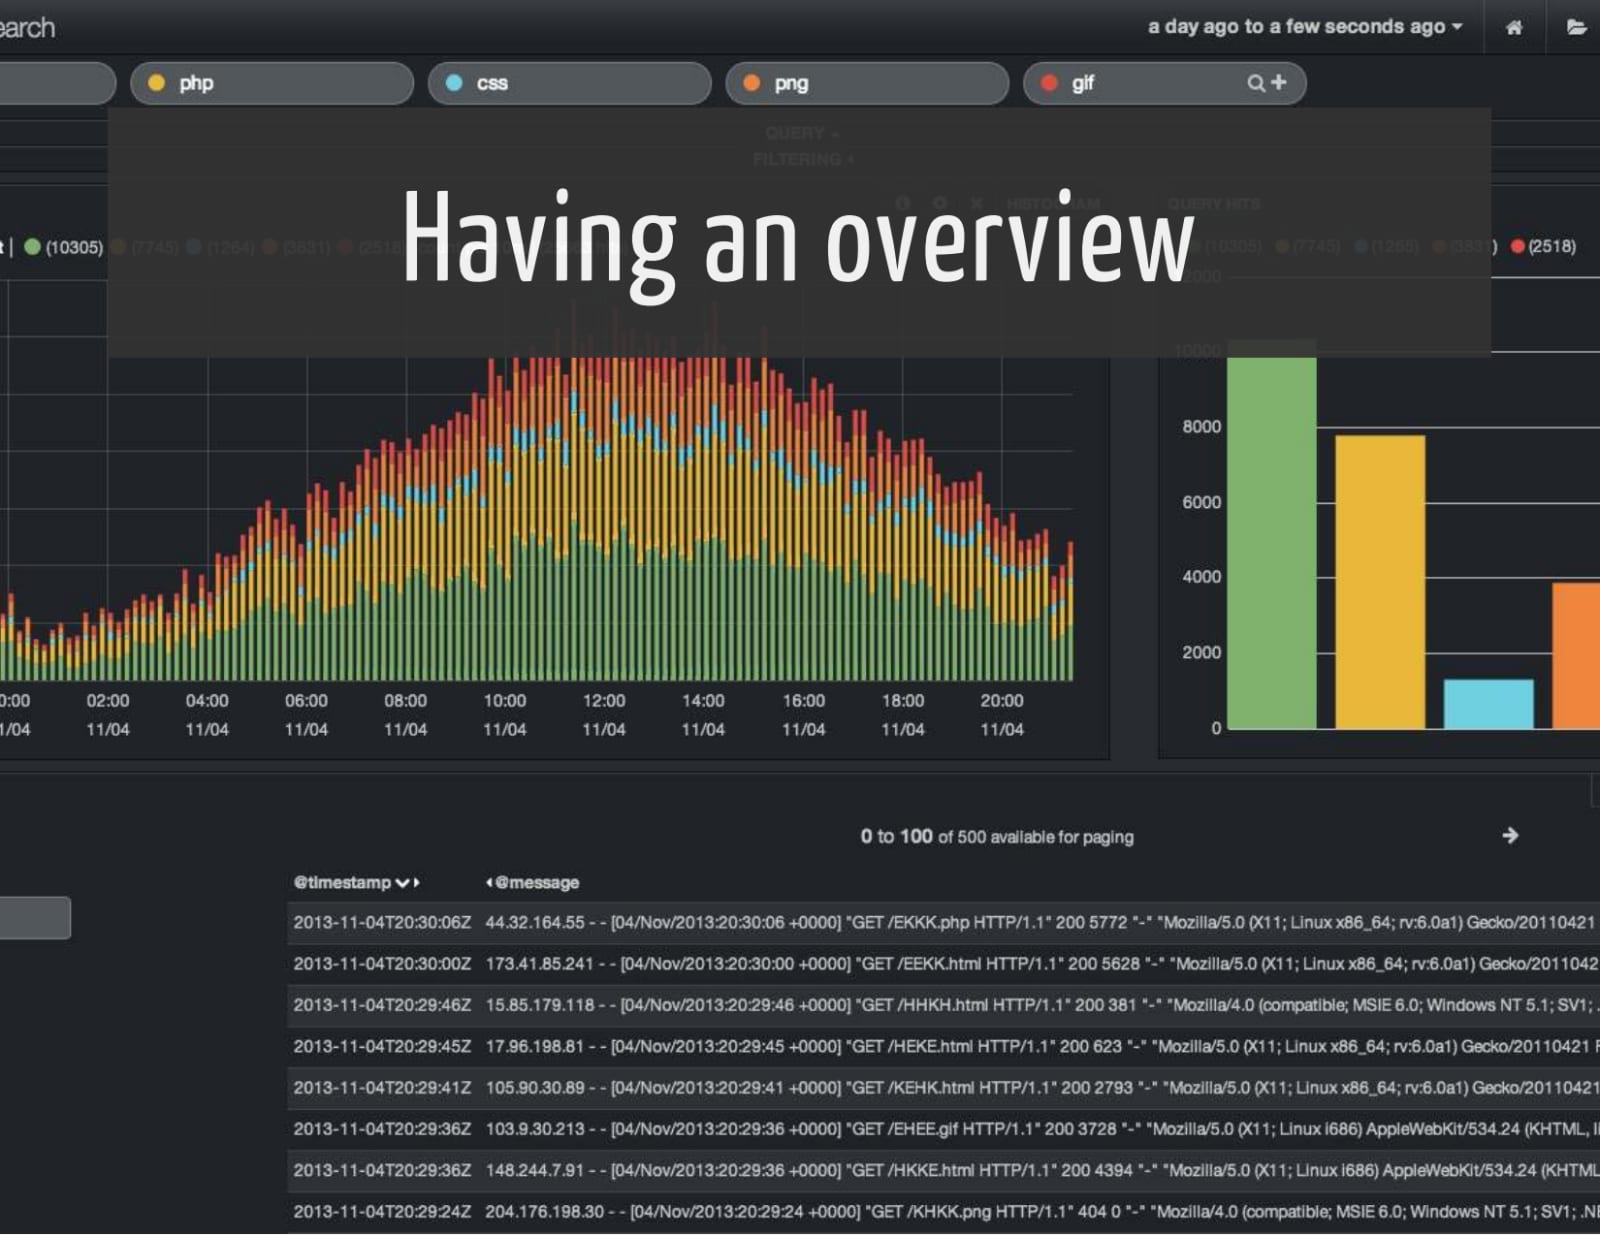
Task: Sort by @timestamp column header
Action: click(x=342, y=883)
